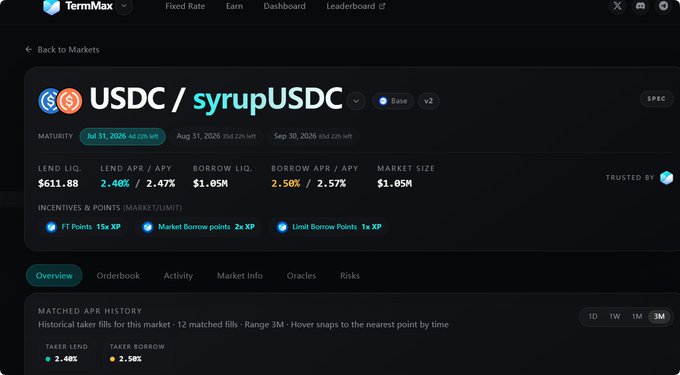
Task: Click the borrow liquidity $1.05M value
Action: click(x=210, y=184)
